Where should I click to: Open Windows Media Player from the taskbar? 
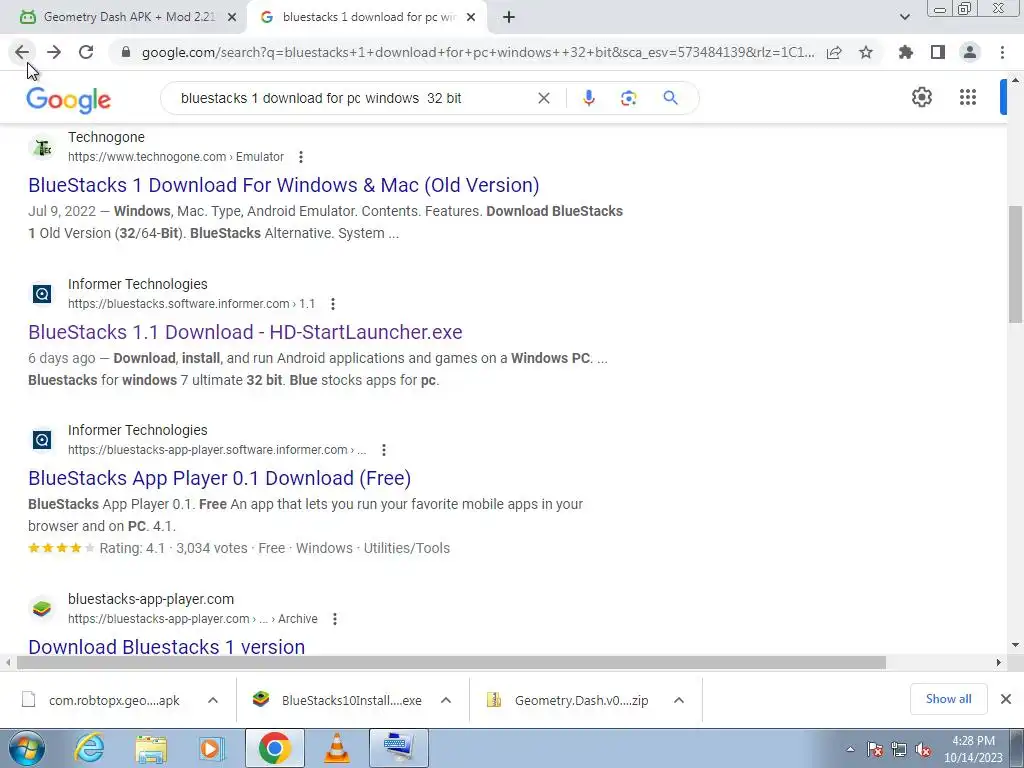tap(210, 748)
